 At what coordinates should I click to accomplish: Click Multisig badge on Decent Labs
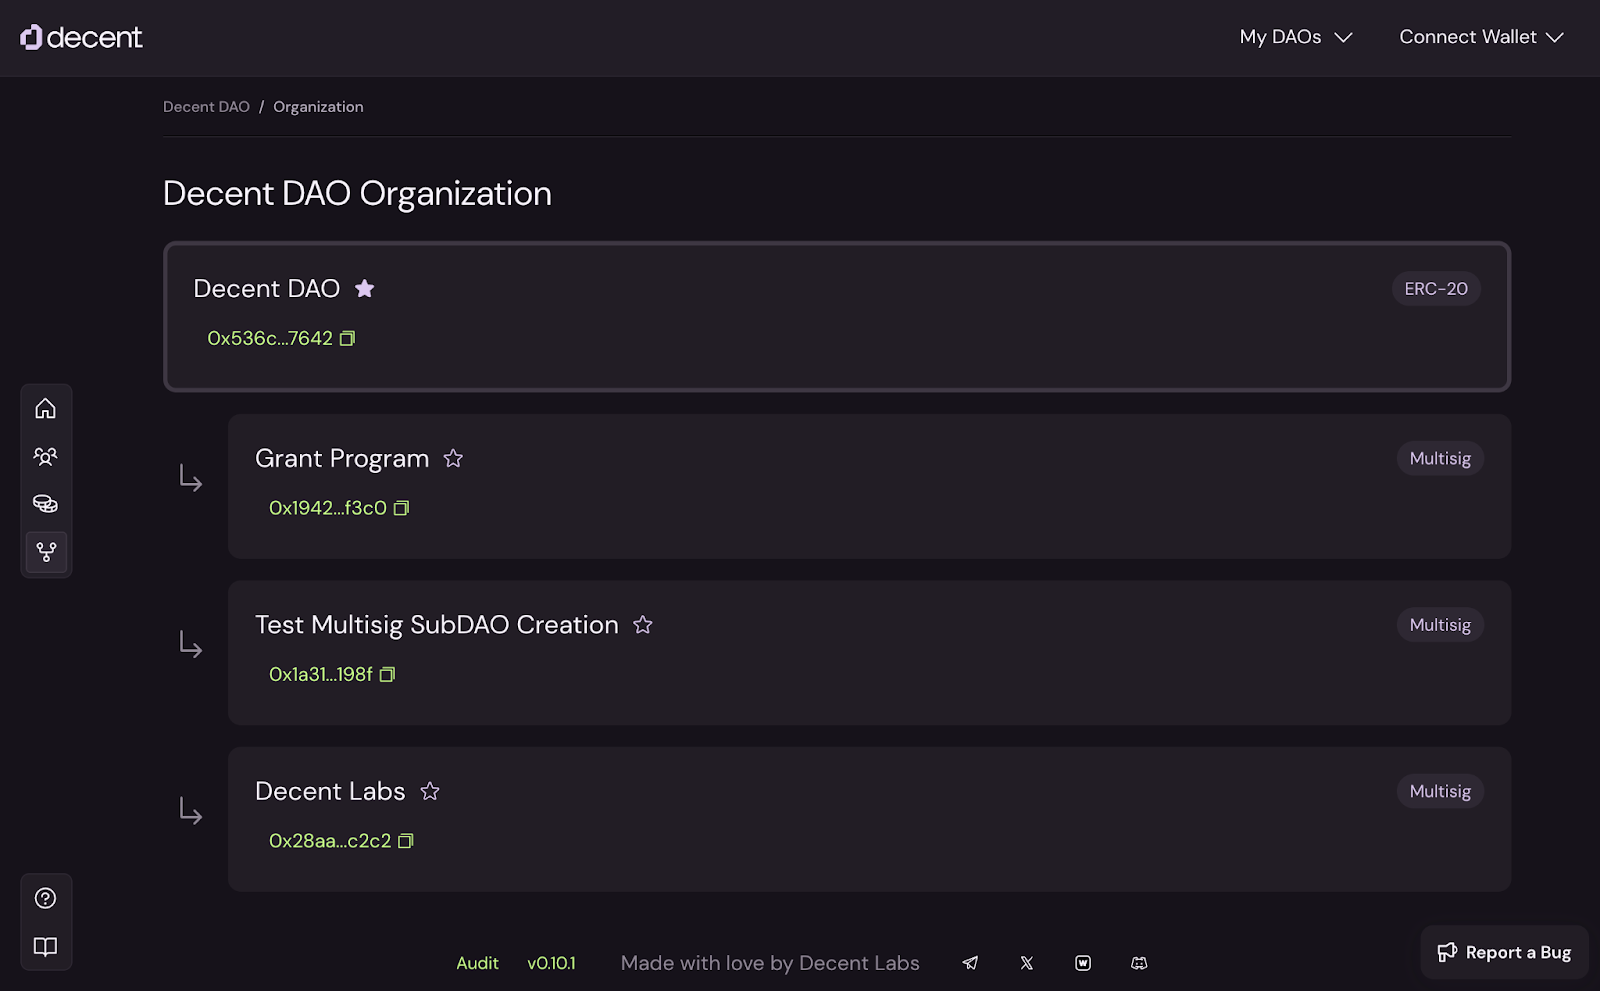point(1440,791)
